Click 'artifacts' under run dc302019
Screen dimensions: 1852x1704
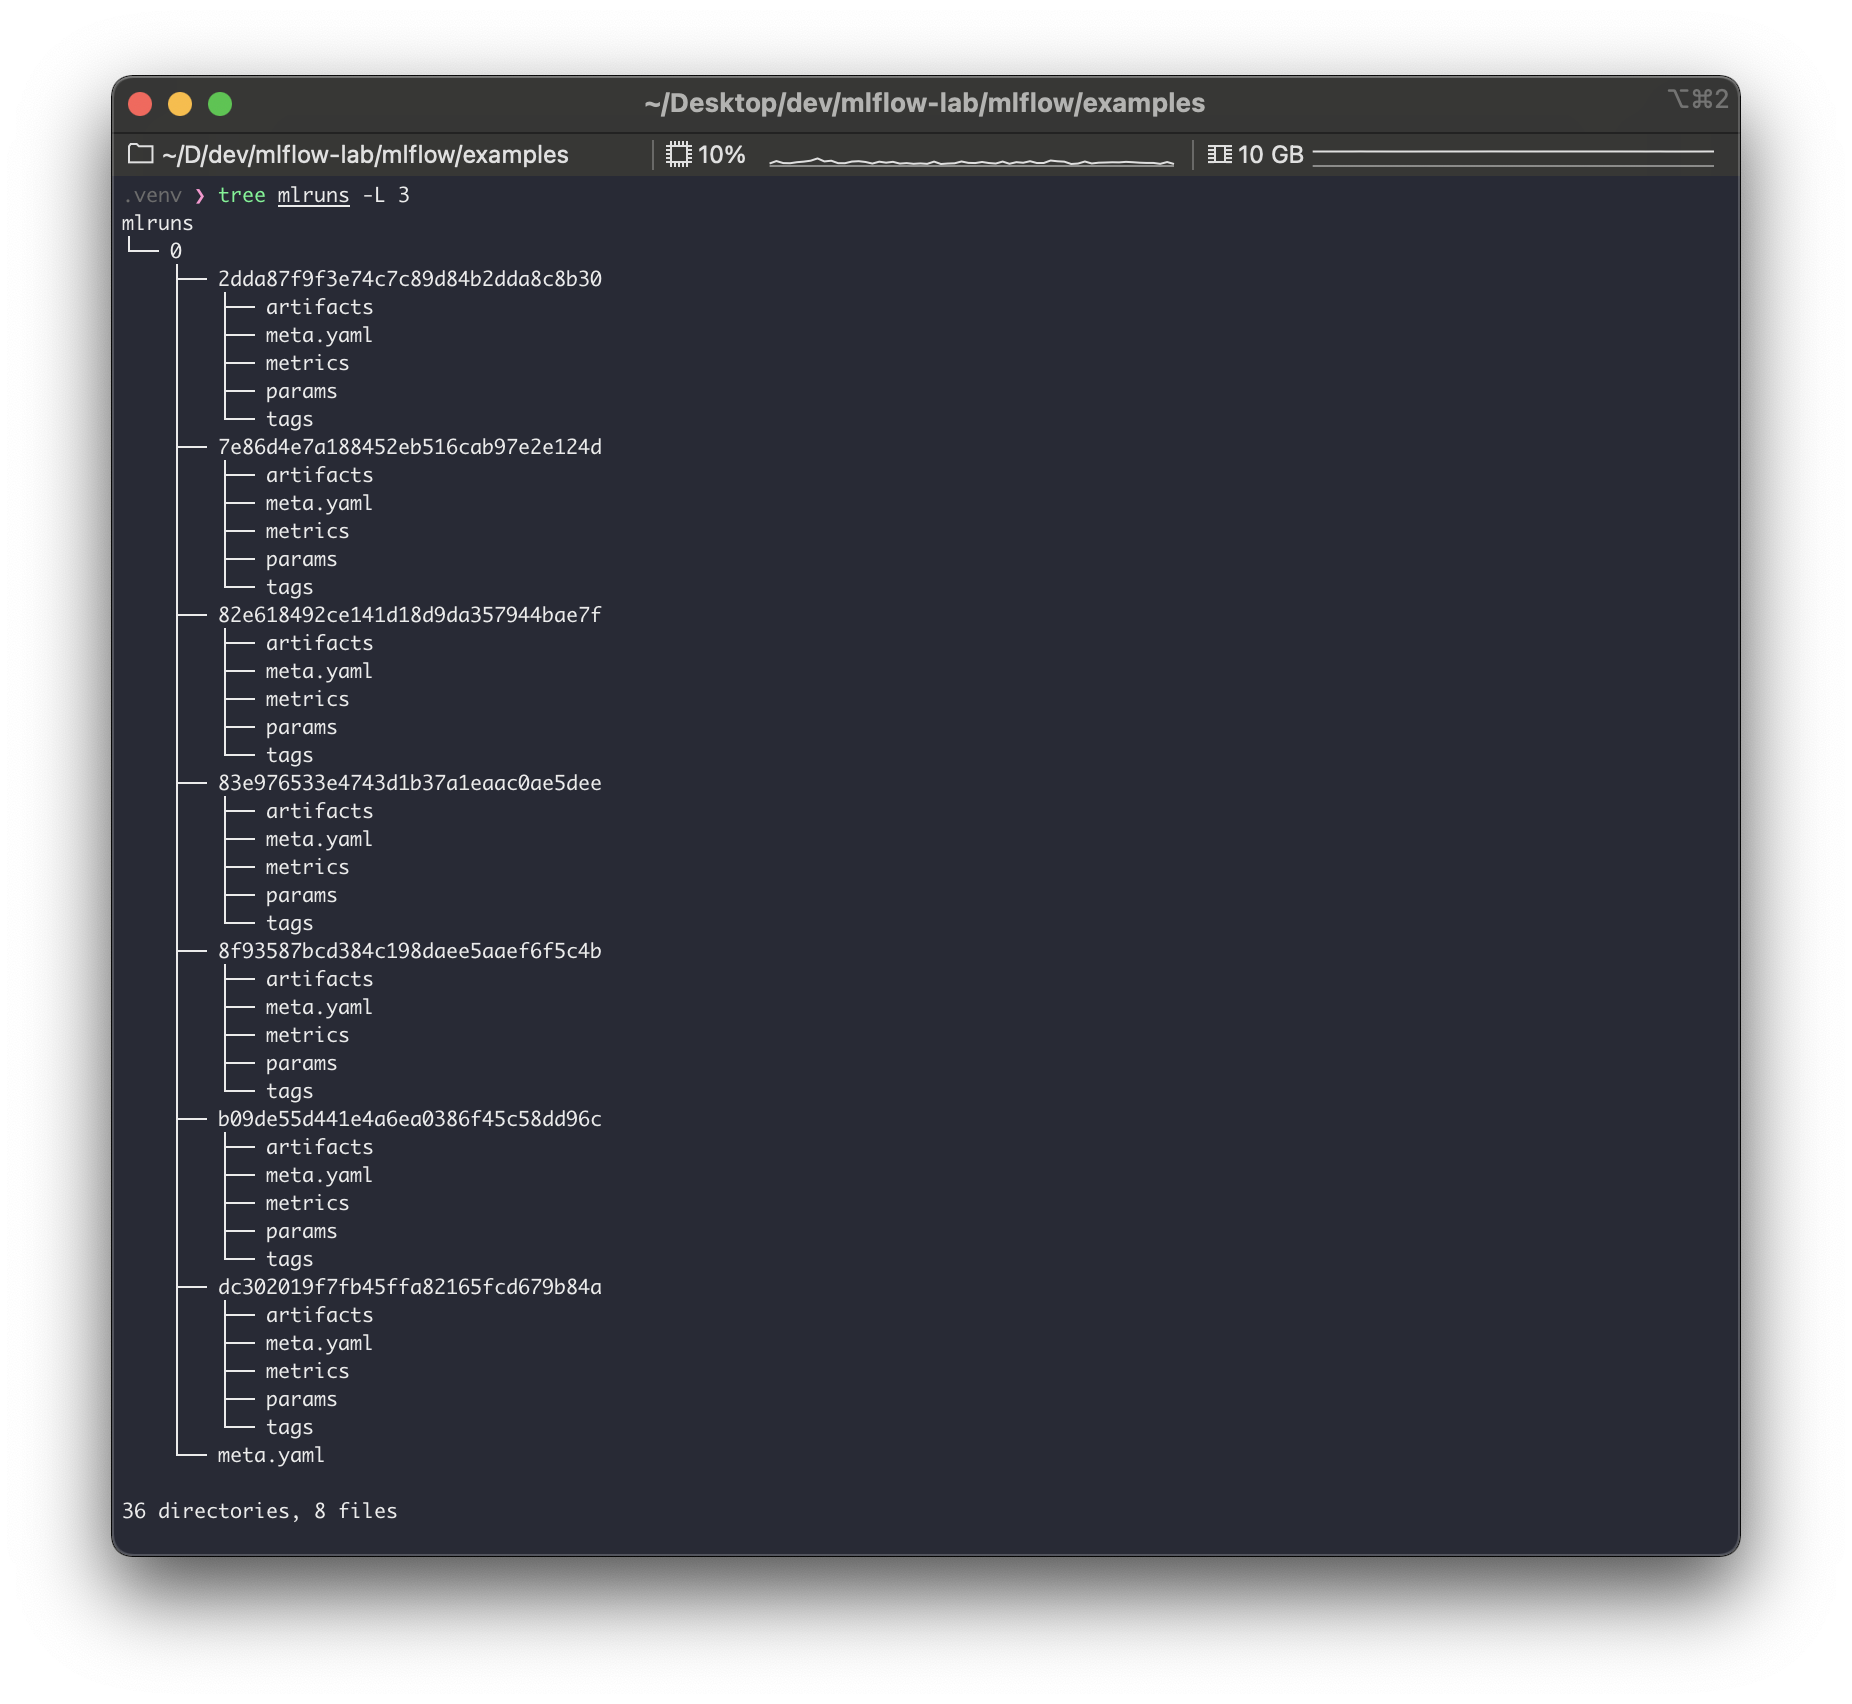tap(319, 1315)
